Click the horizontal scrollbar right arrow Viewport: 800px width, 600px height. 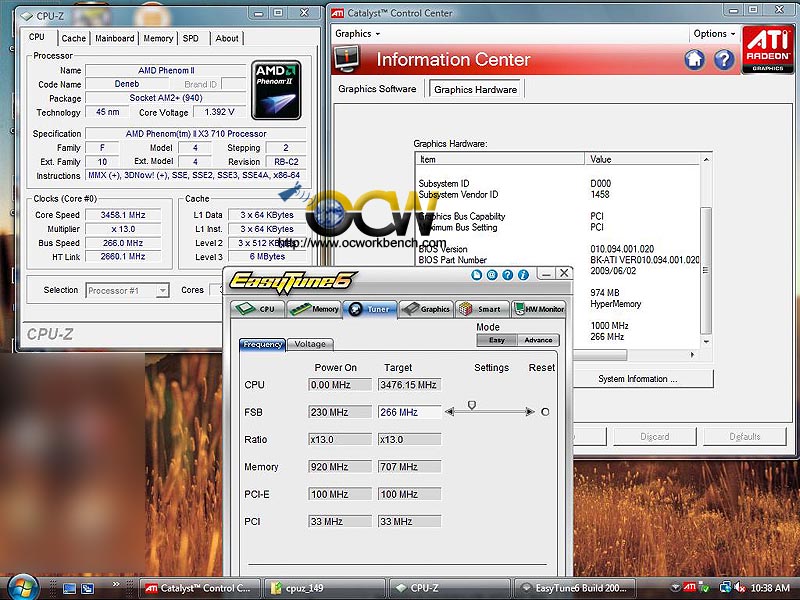(x=692, y=355)
